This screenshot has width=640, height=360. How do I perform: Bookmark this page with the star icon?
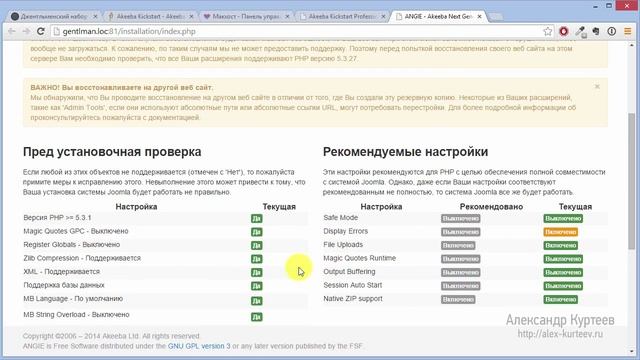547,31
